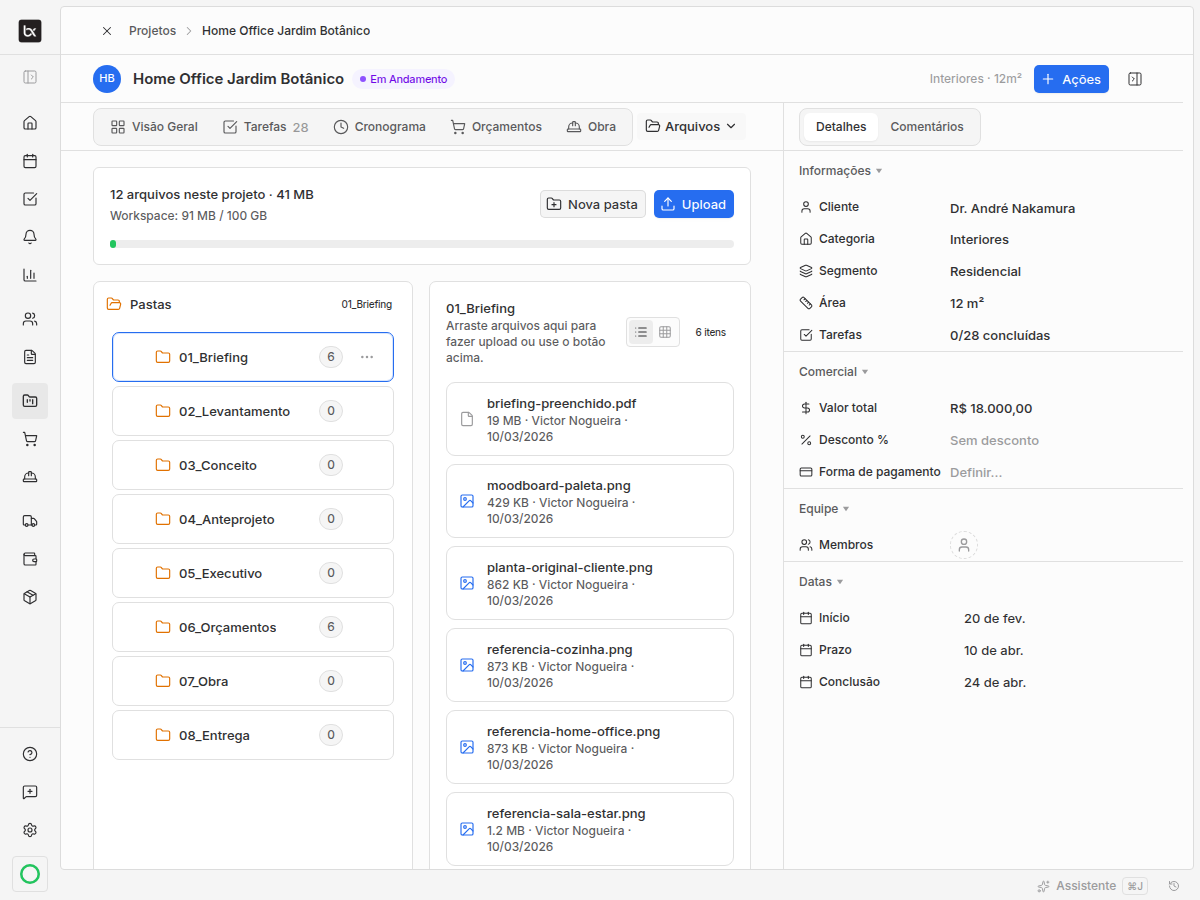The width and height of the screenshot is (1200, 900).
Task: Open the documents sidebar icon
Action: (30, 357)
